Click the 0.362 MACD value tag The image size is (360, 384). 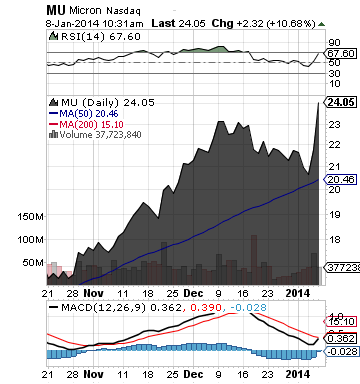[x=340, y=338]
